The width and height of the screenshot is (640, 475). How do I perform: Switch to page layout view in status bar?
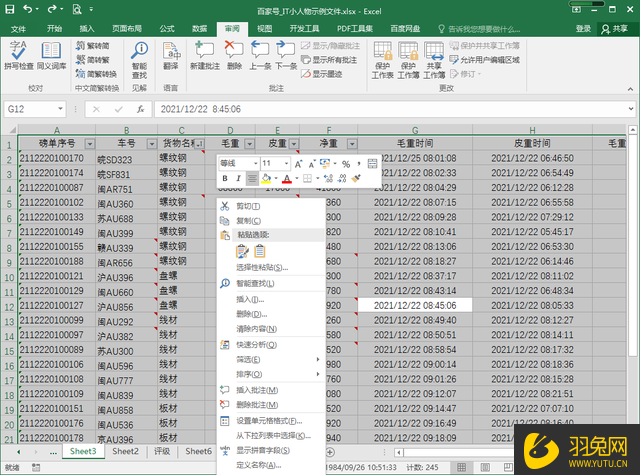[485, 467]
